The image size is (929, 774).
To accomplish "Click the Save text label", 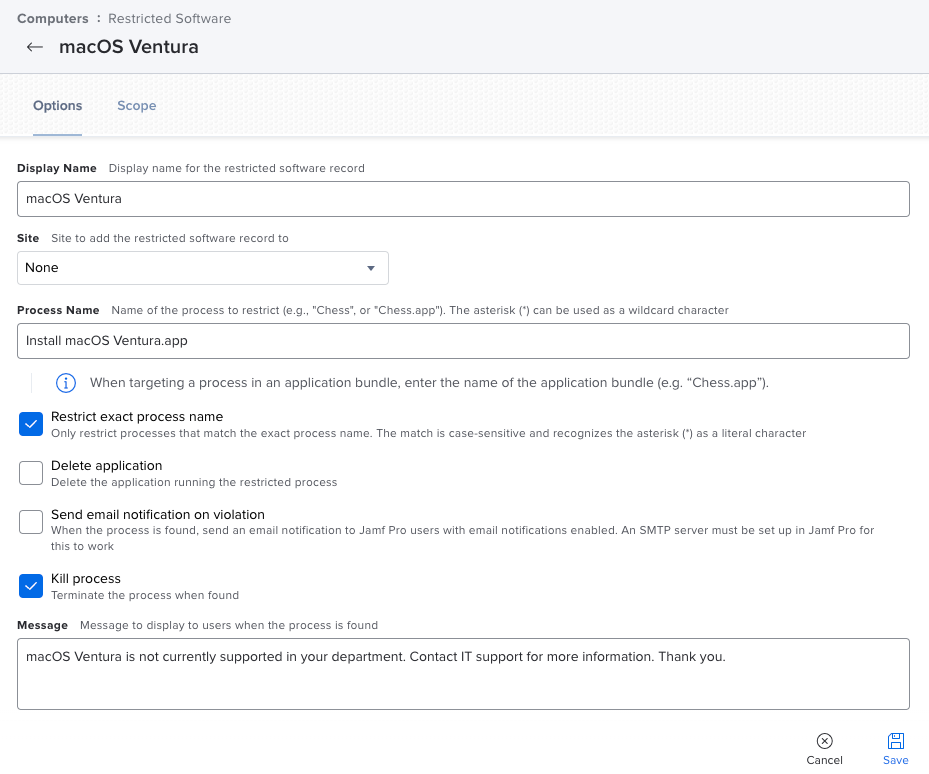I will click(x=895, y=760).
